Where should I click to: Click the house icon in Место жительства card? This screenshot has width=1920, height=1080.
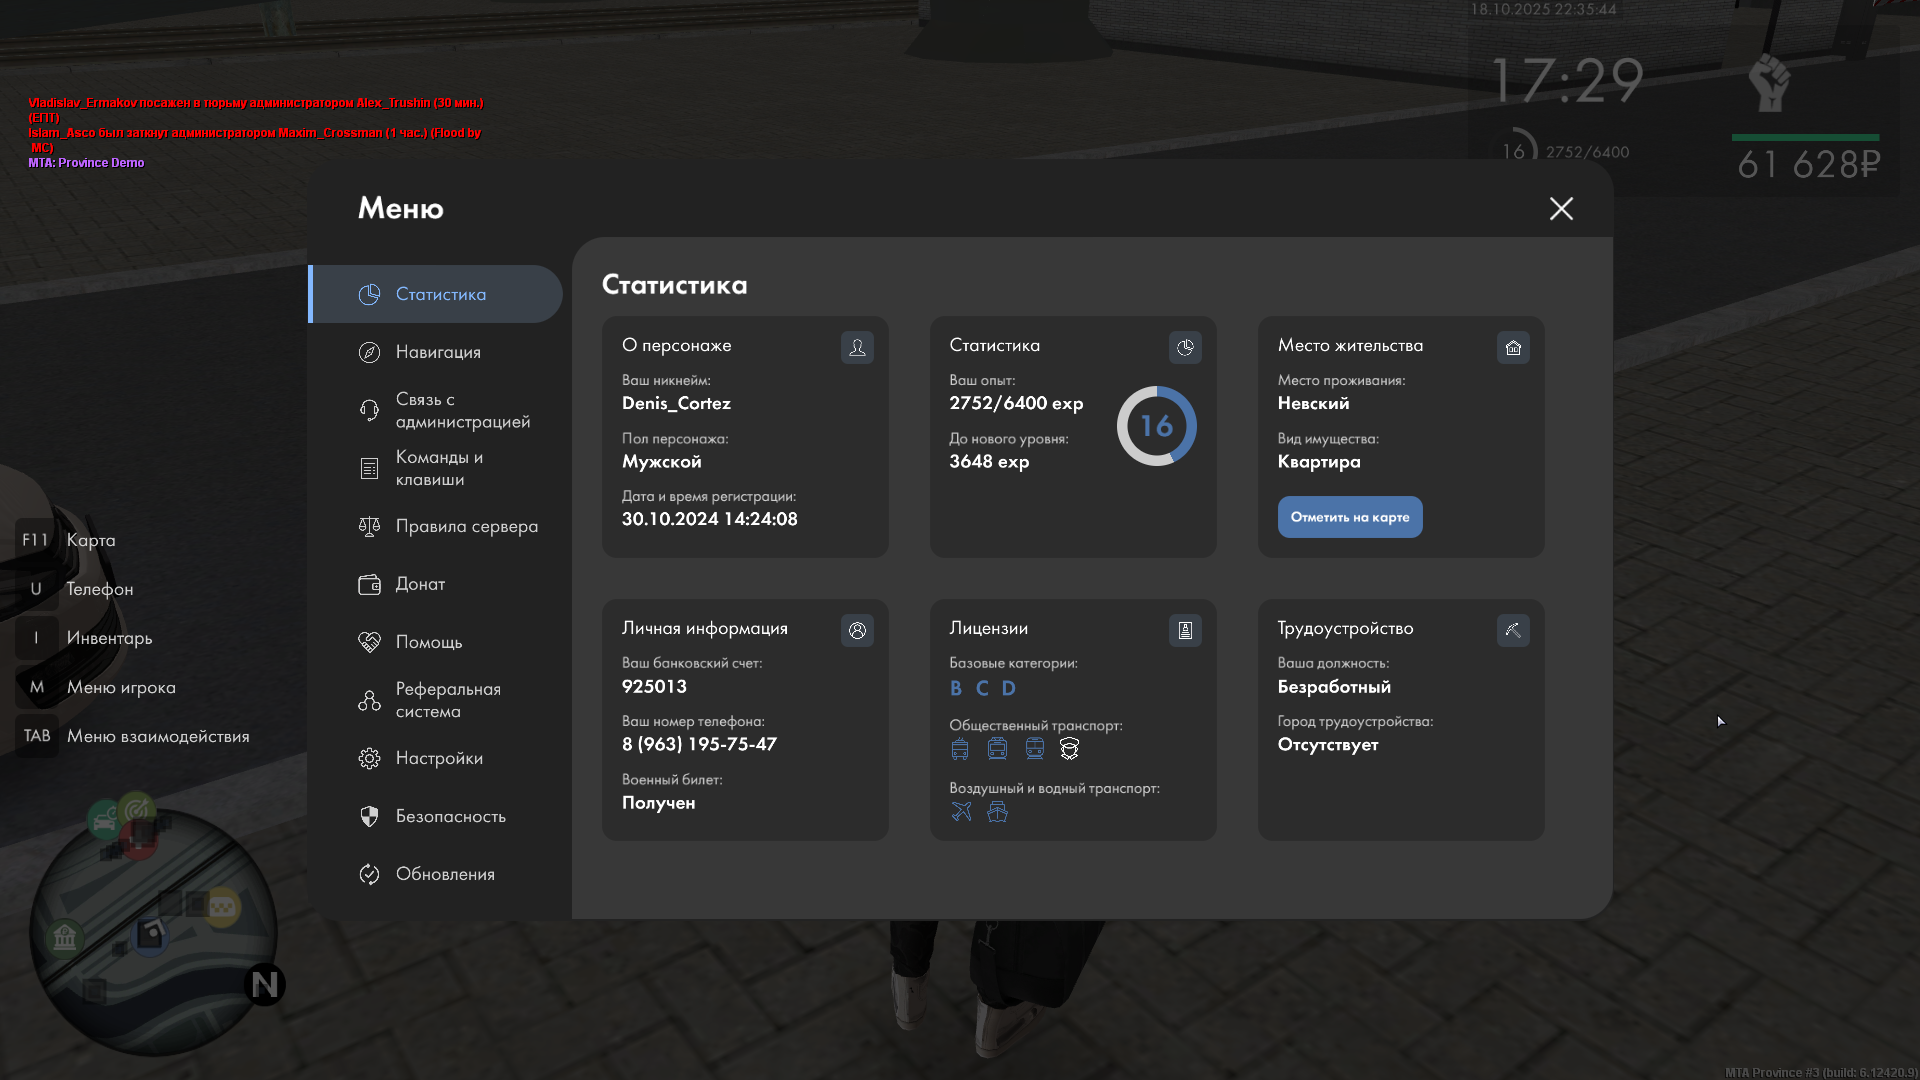pyautogui.click(x=1513, y=347)
